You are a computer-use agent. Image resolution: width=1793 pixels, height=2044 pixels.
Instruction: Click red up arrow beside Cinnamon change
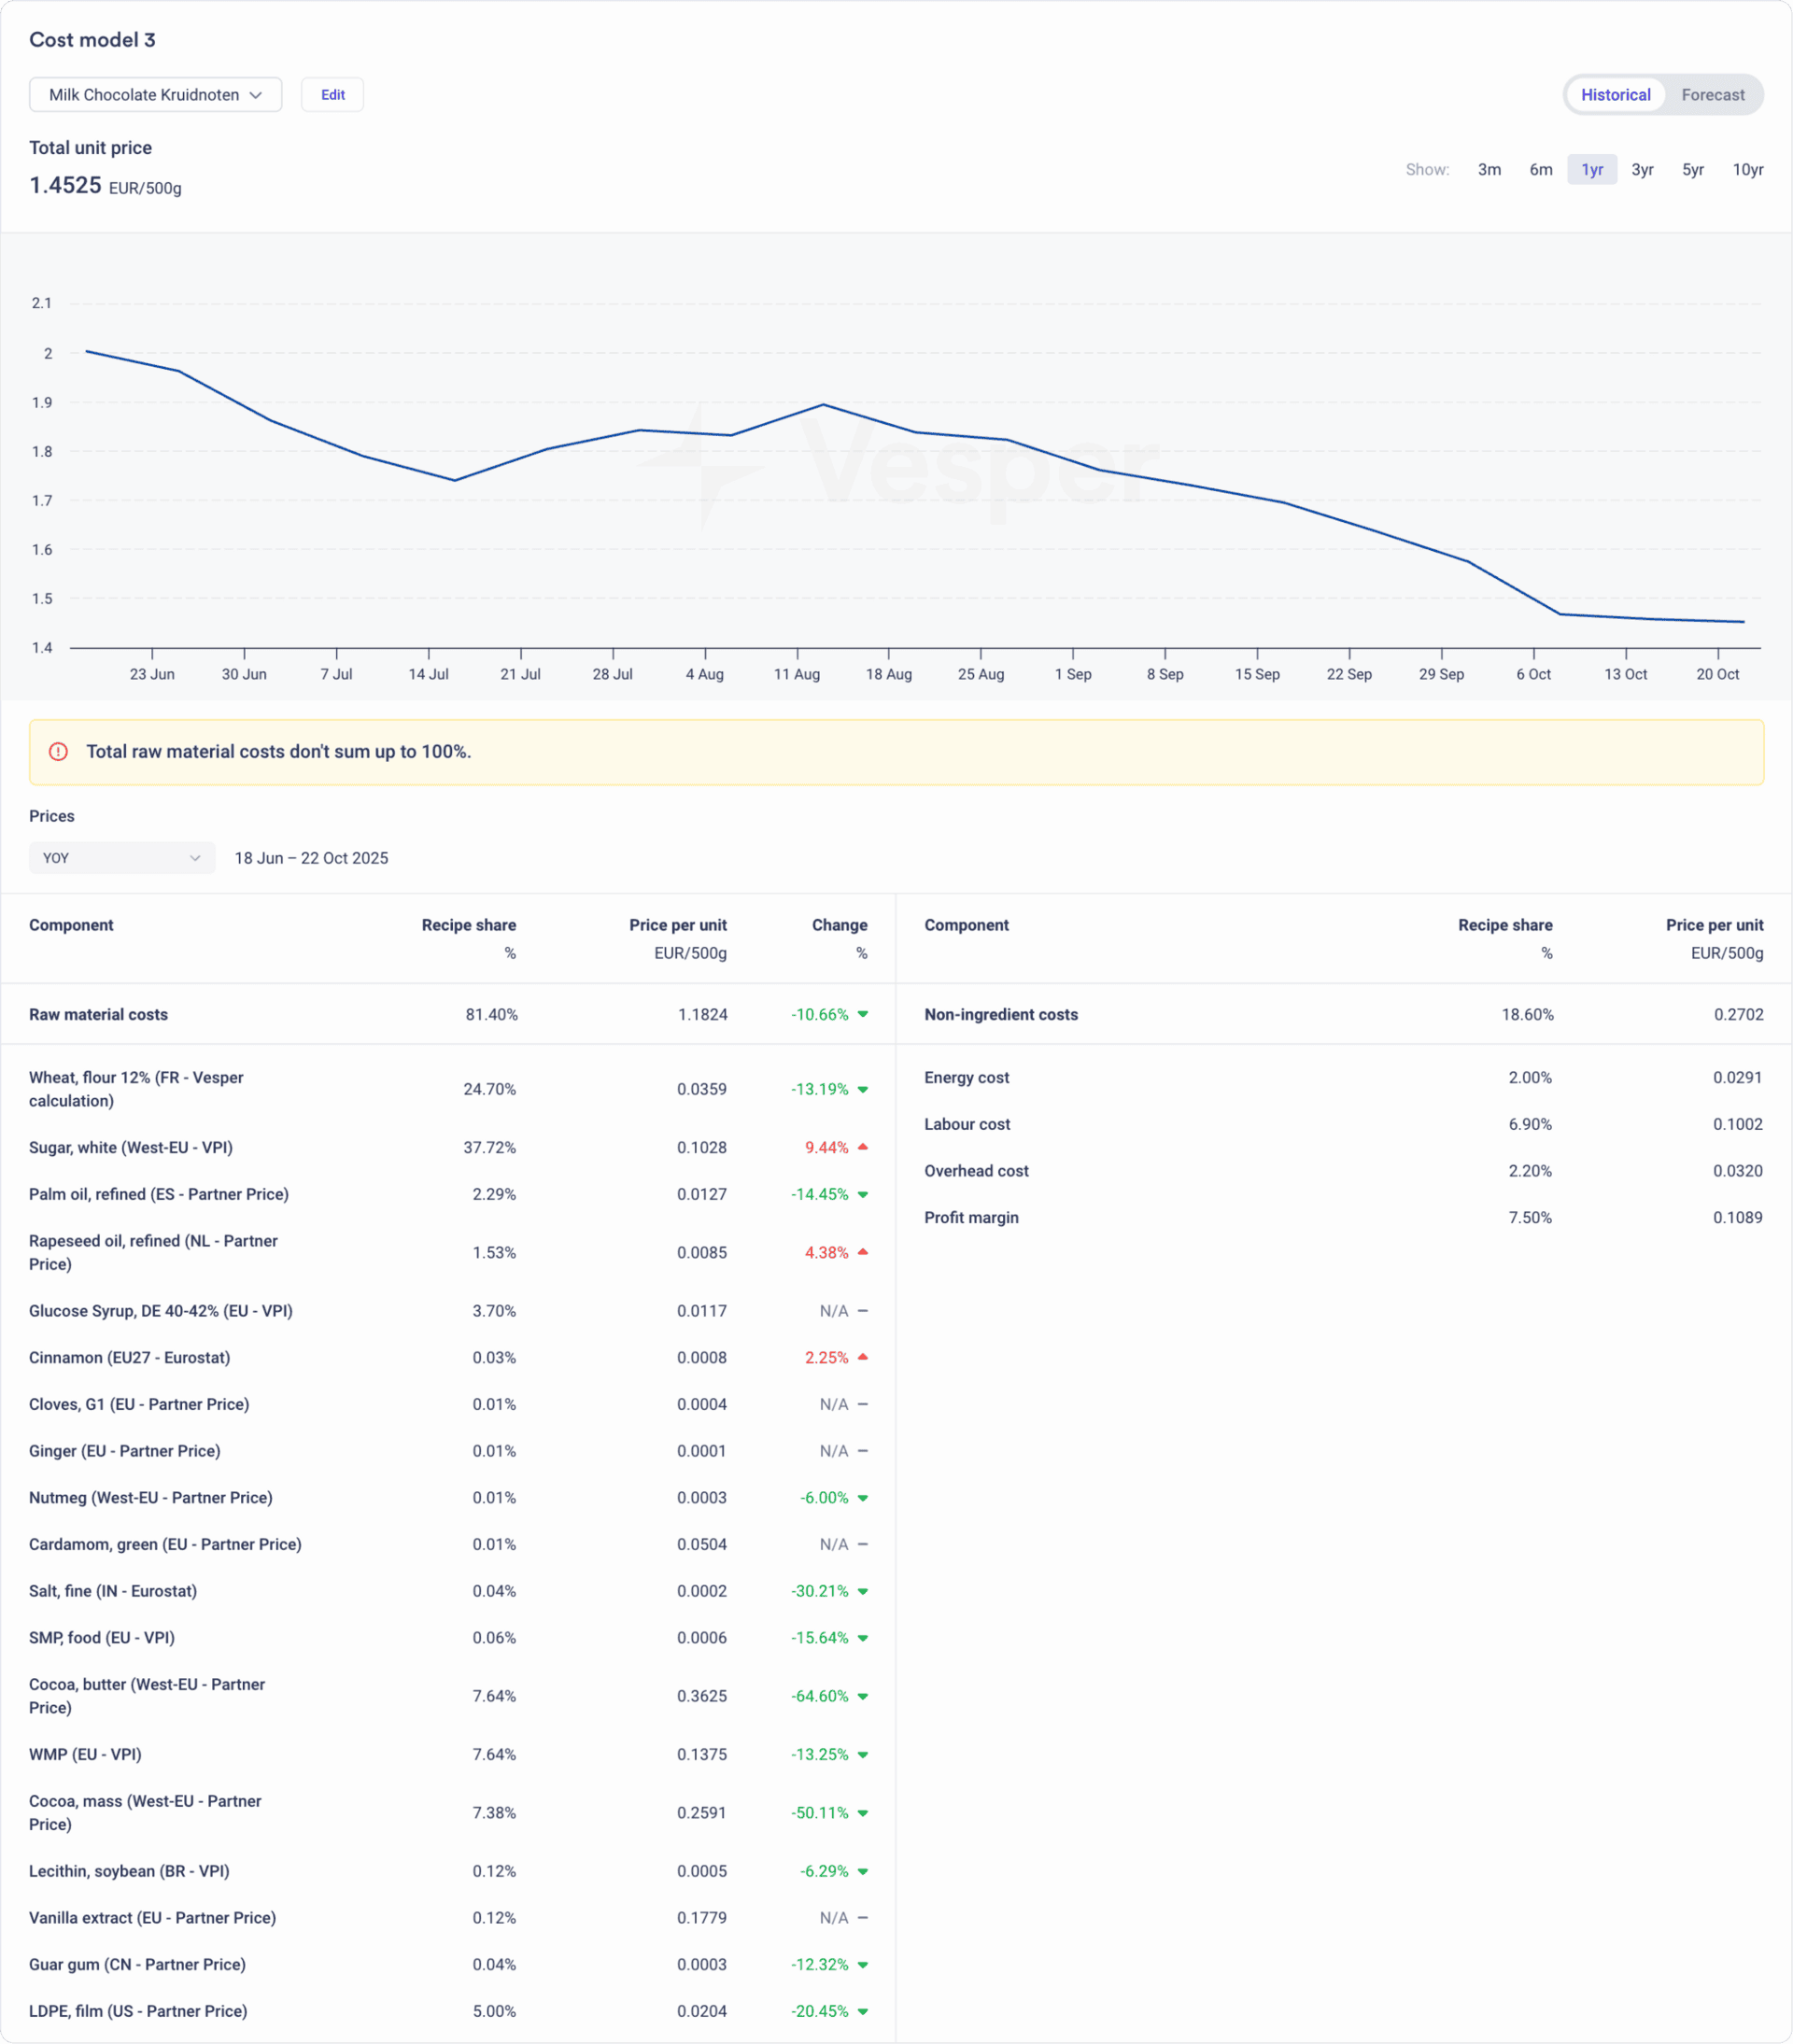(x=863, y=1357)
